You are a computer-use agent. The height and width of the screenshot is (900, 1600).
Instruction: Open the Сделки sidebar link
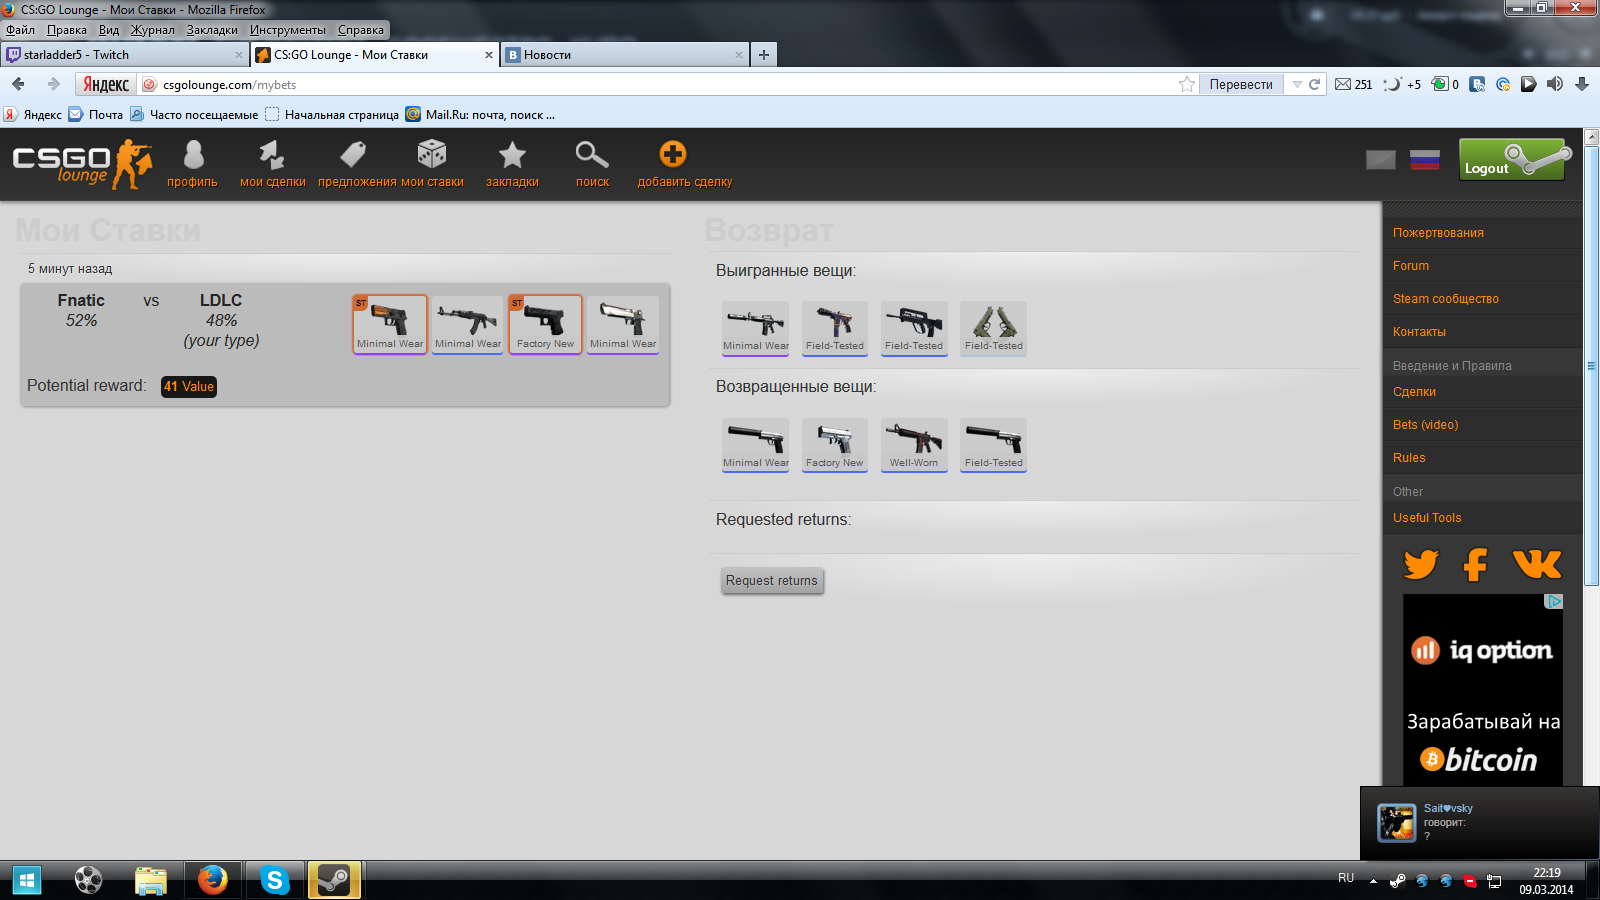[1414, 392]
